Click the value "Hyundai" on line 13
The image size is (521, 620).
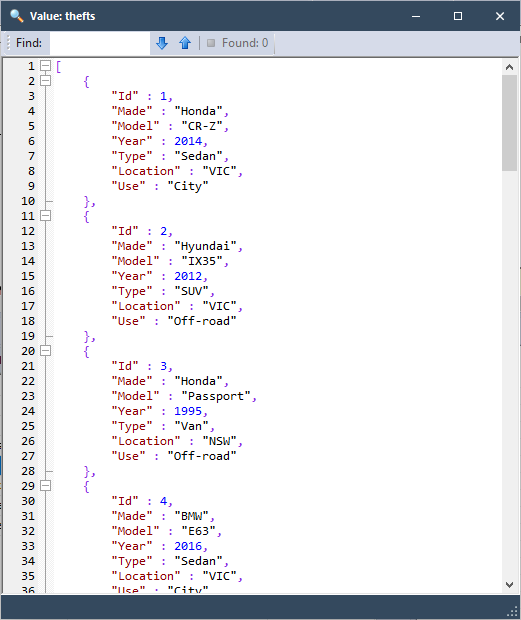pos(206,246)
